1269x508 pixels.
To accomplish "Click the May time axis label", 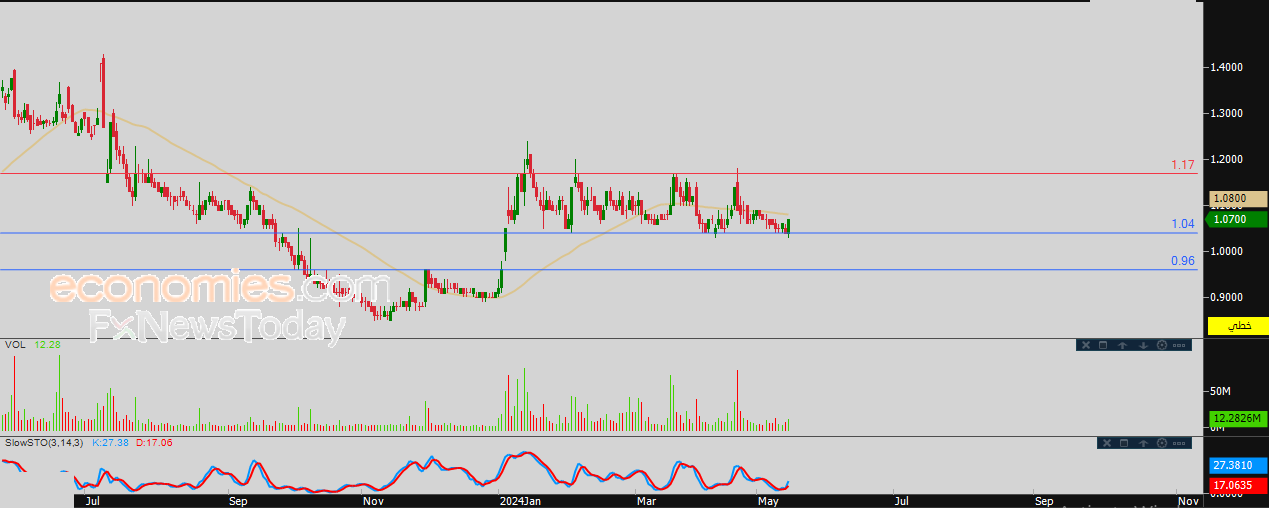I will point(768,500).
